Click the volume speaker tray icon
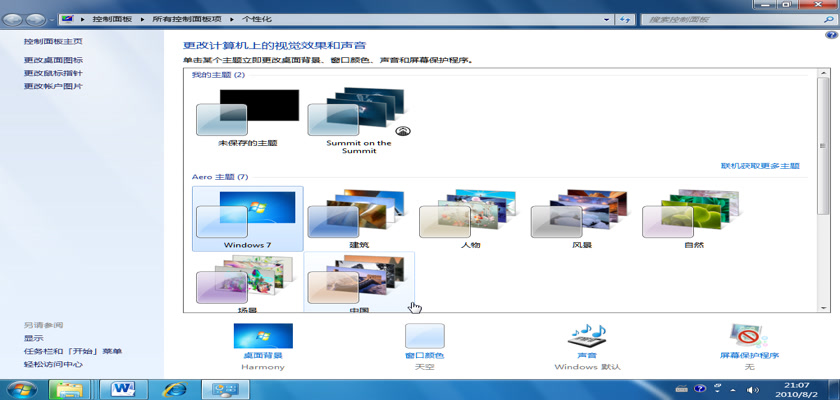Image resolution: width=840 pixels, height=400 pixels. [753, 388]
